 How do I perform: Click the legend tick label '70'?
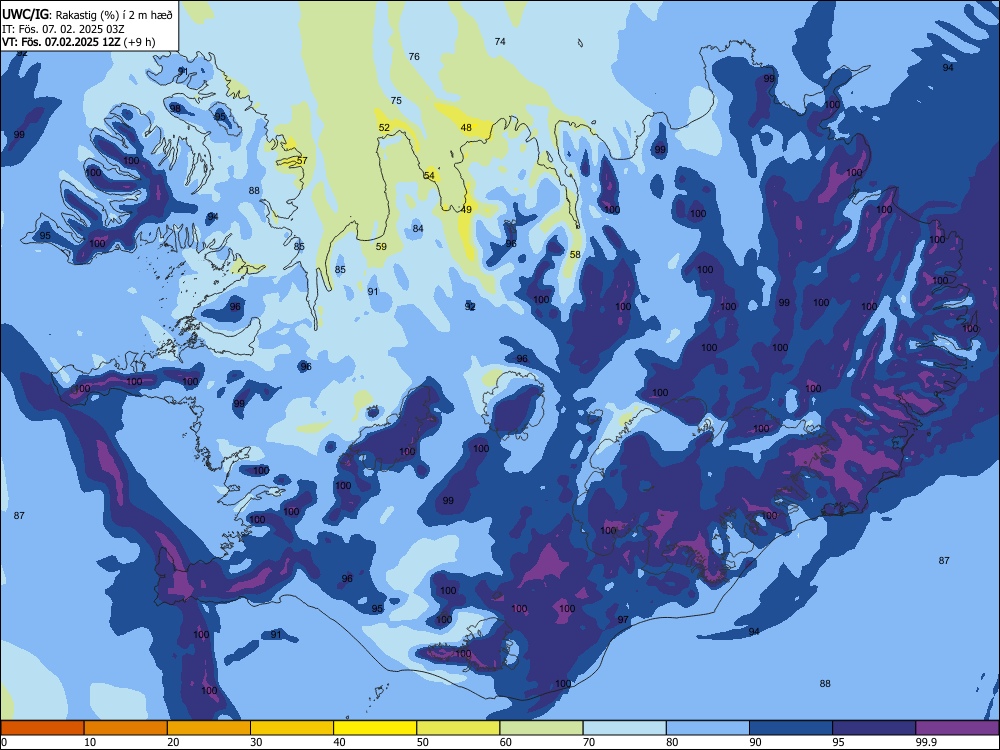click(589, 742)
